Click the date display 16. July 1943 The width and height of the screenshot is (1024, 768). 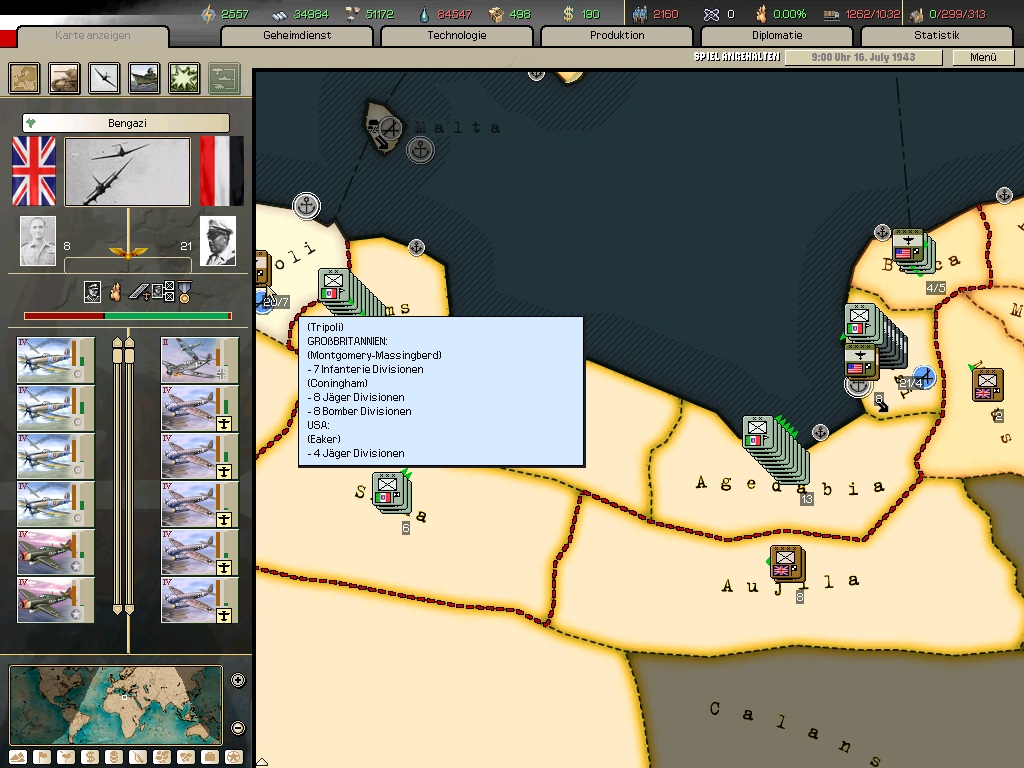pos(863,57)
